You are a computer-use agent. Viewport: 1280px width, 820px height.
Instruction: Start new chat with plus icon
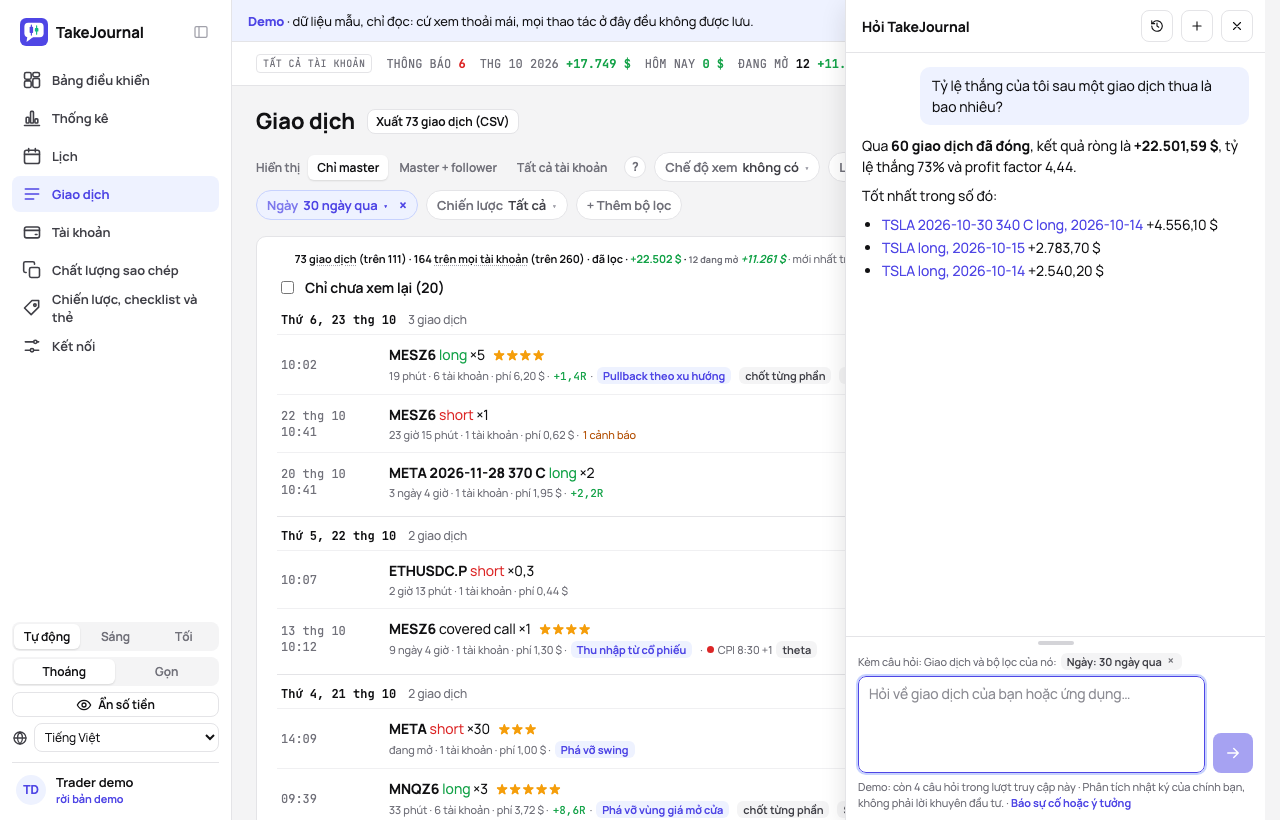pos(1197,26)
